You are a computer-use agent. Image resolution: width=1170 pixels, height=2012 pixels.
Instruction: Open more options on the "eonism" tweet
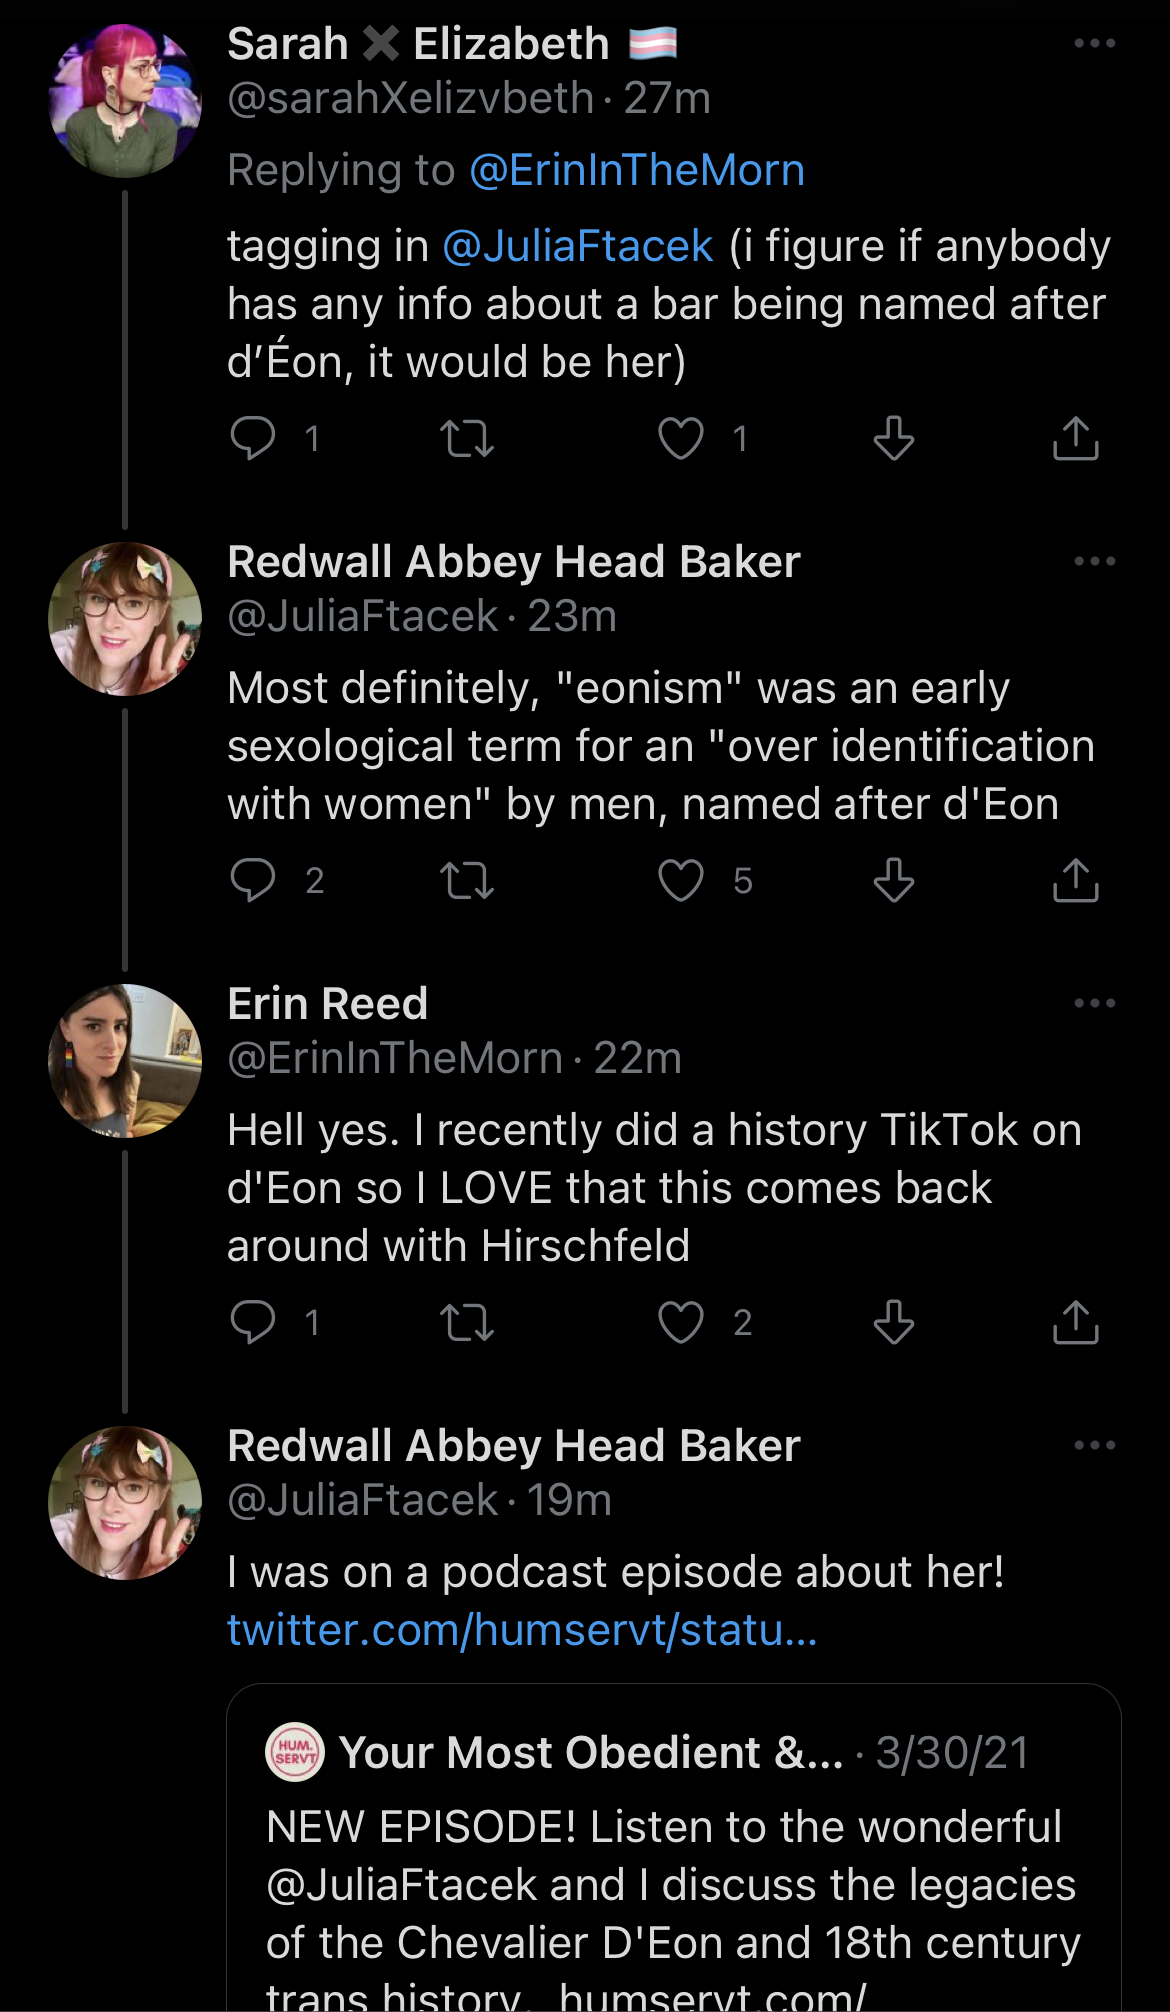1094,562
